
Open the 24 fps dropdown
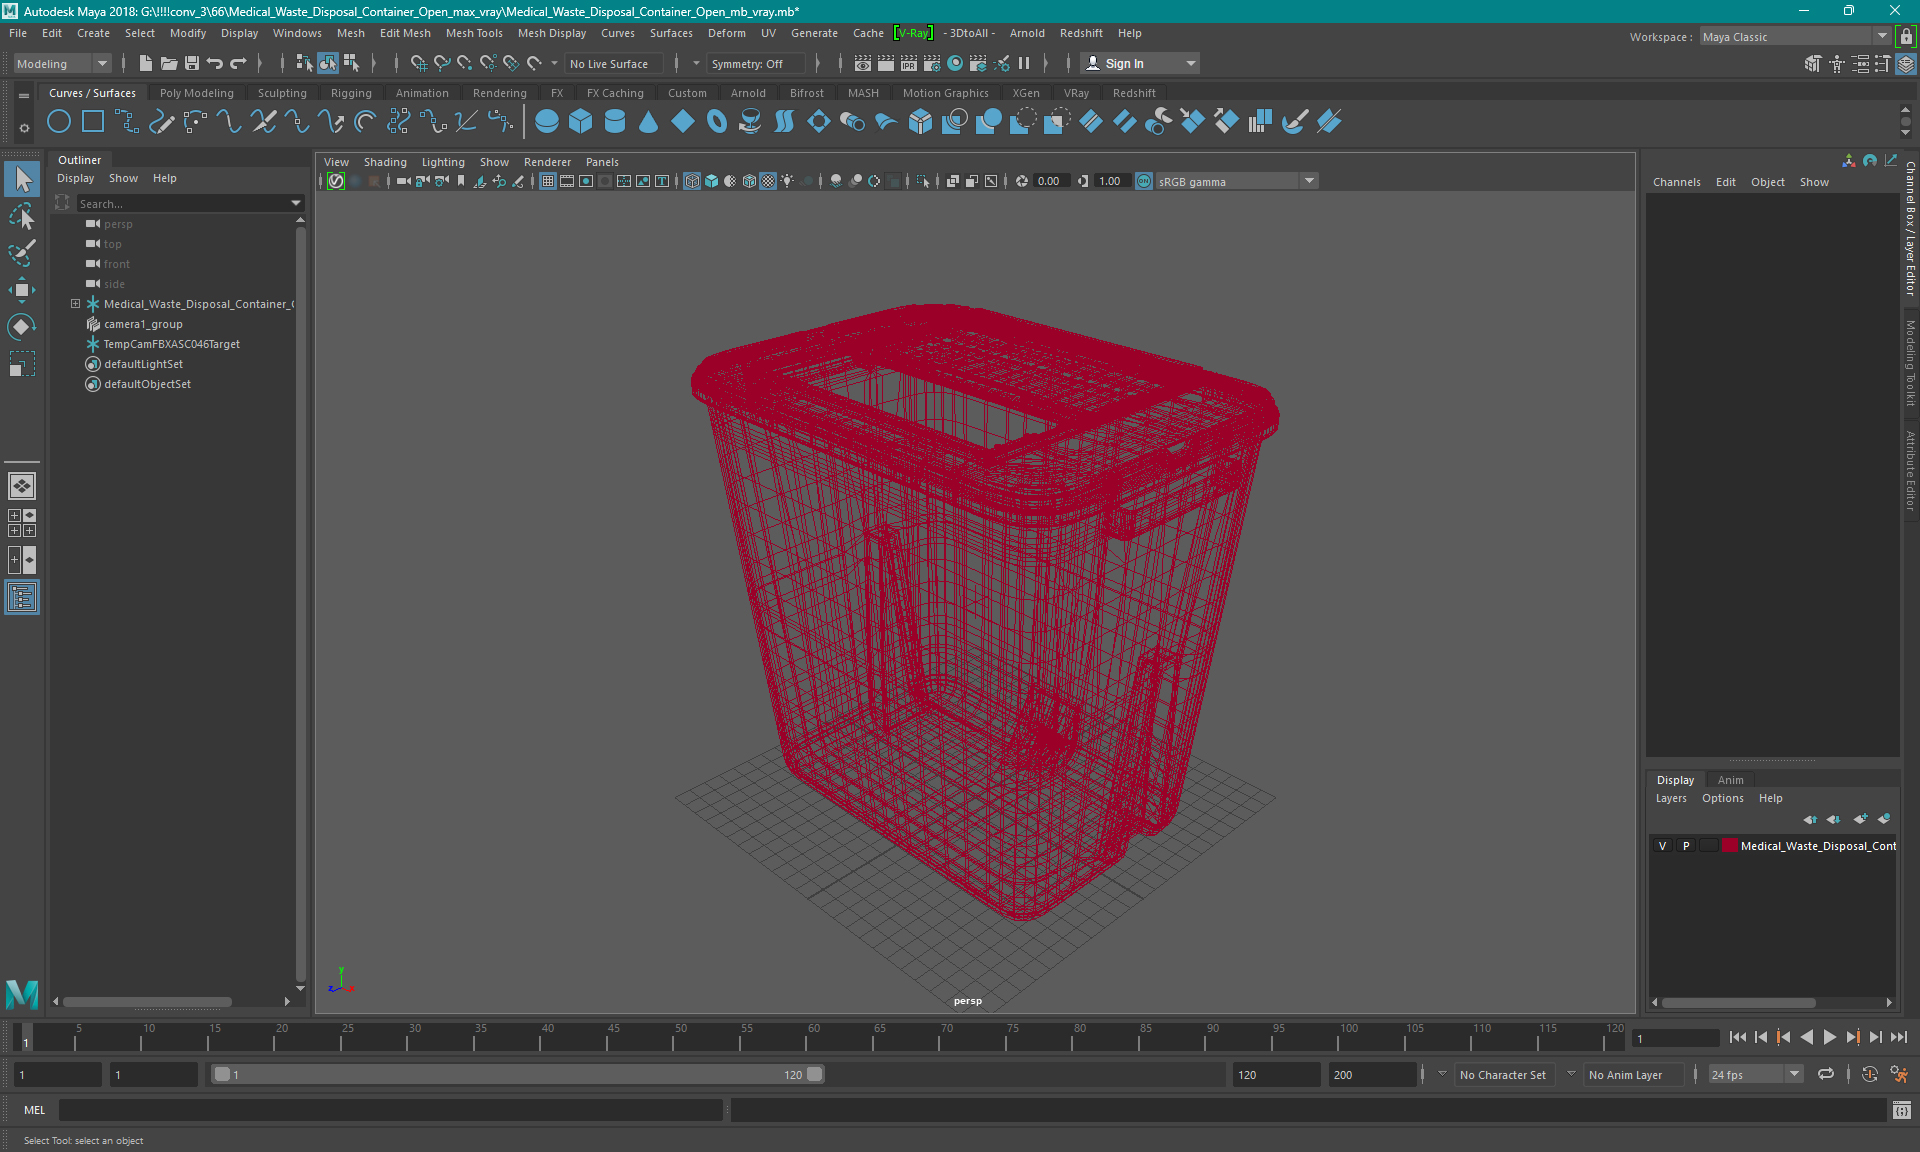pos(1754,1075)
